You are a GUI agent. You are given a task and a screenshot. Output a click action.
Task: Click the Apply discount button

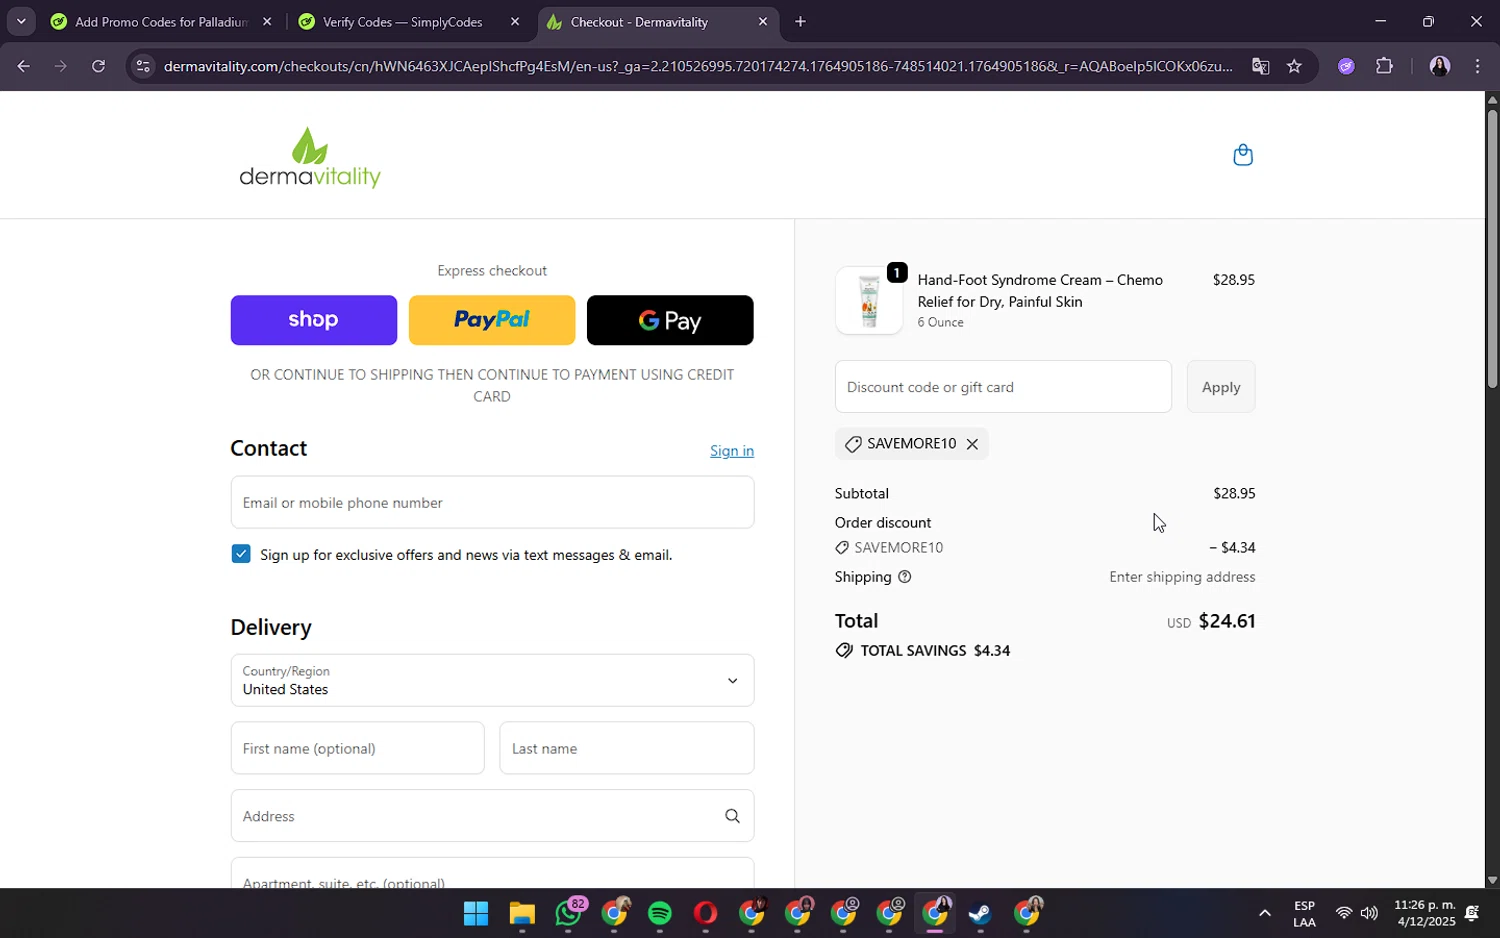[x=1221, y=387]
